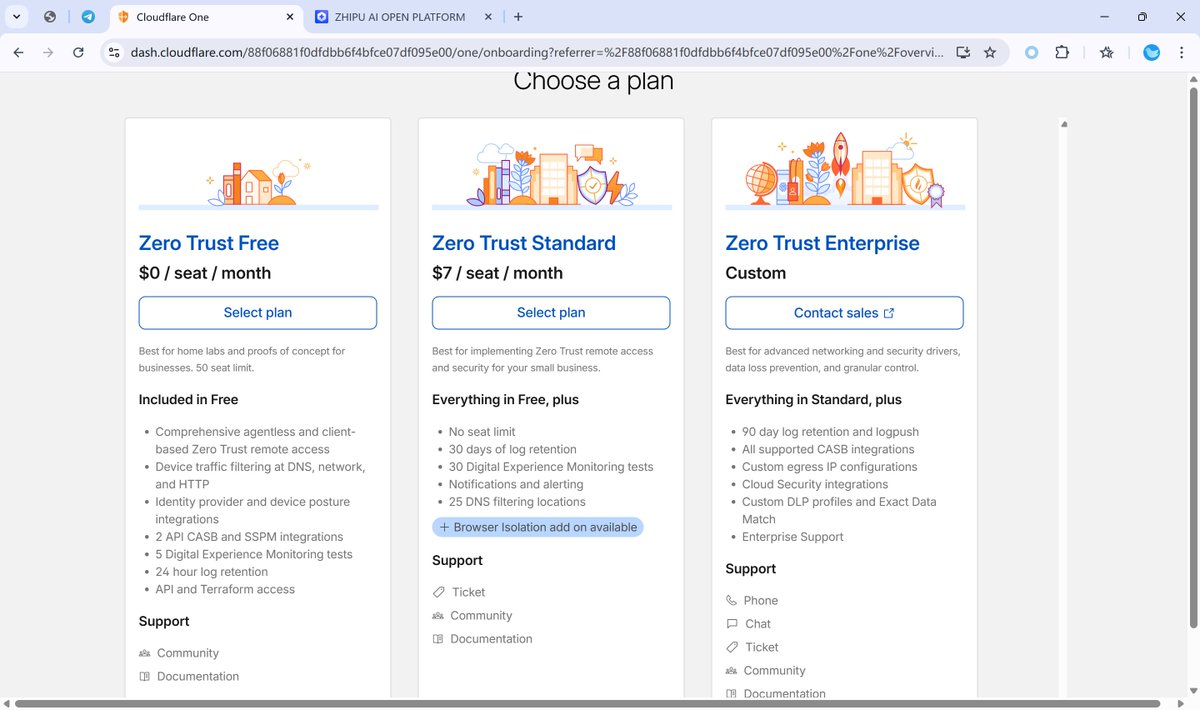Click 'Everything in Standard, plus' heading

813,399
